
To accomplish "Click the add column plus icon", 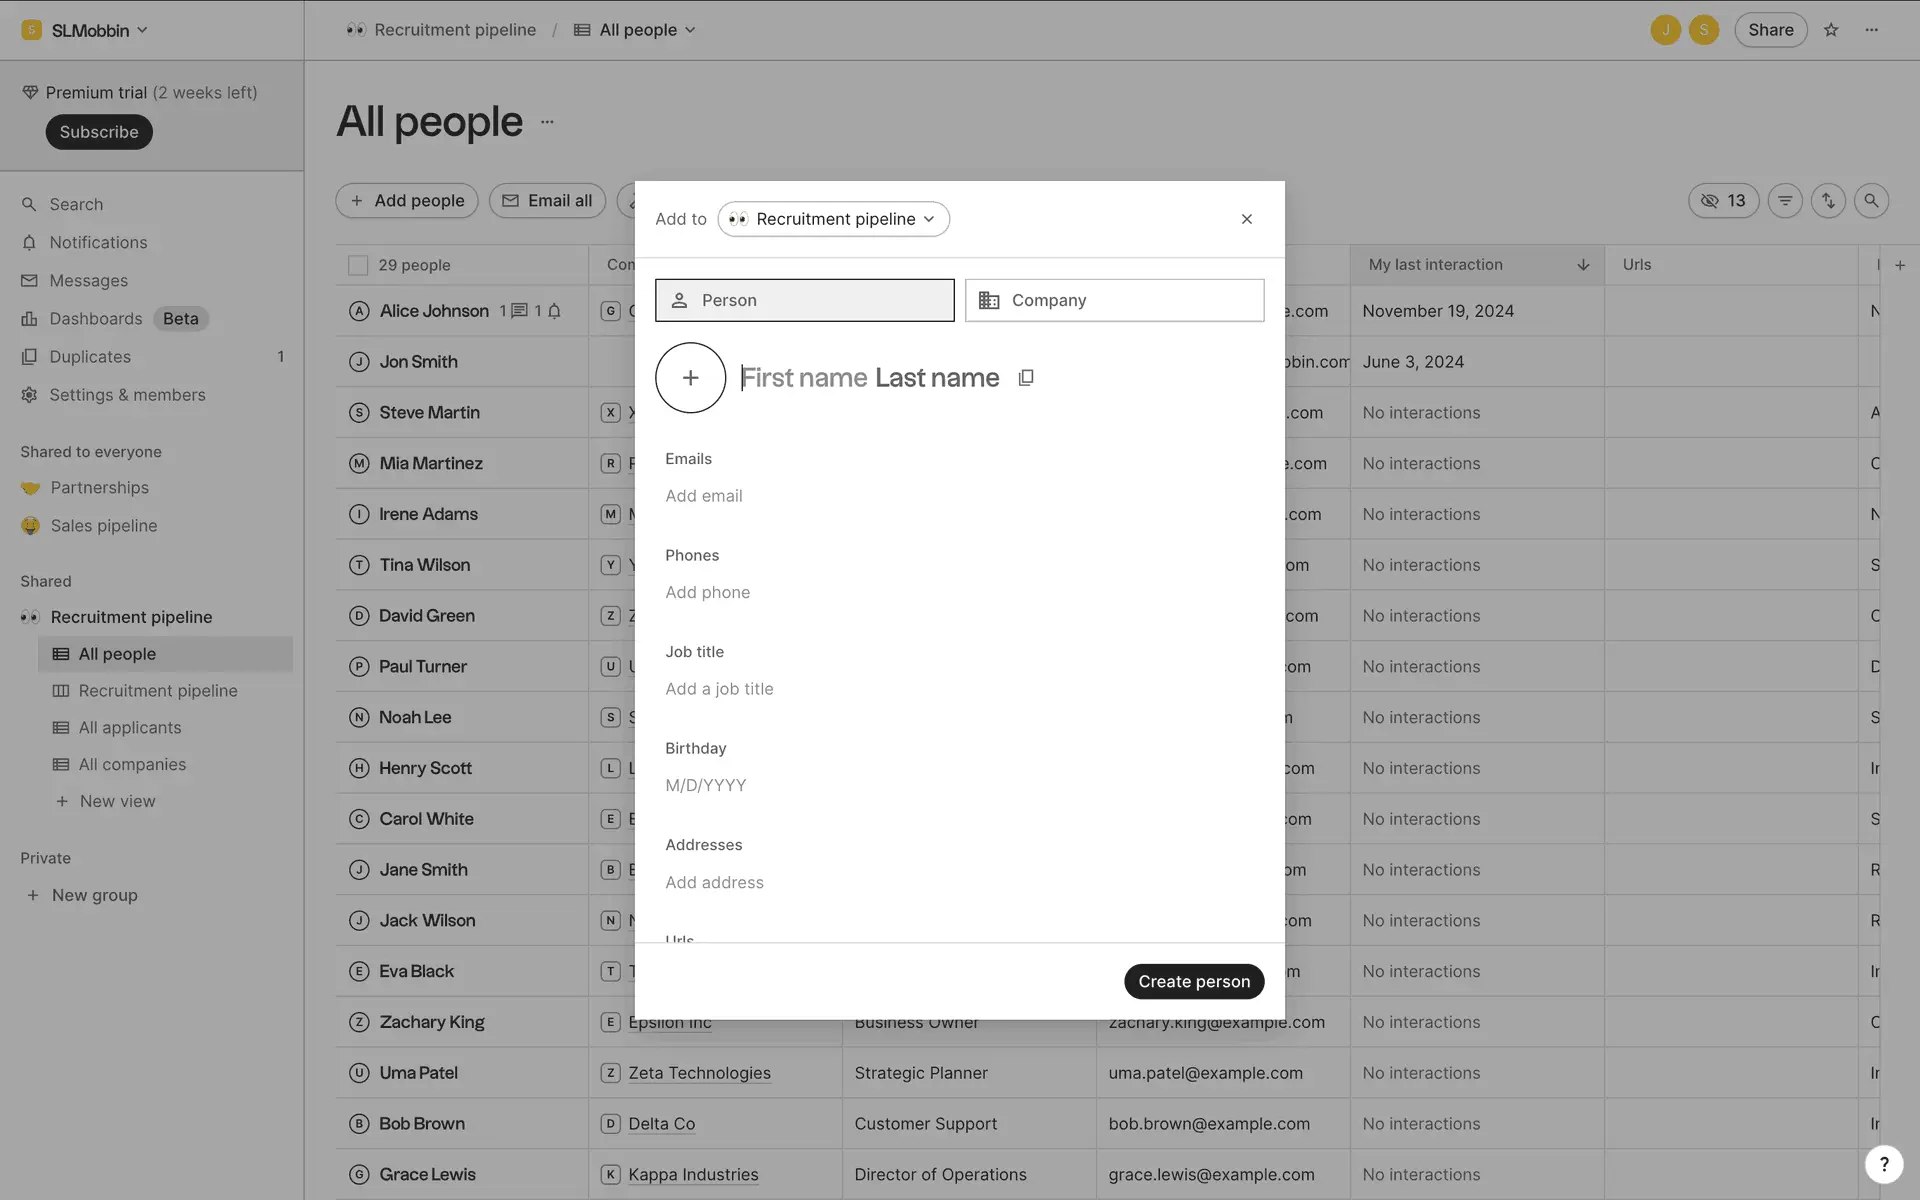I will click(1900, 265).
